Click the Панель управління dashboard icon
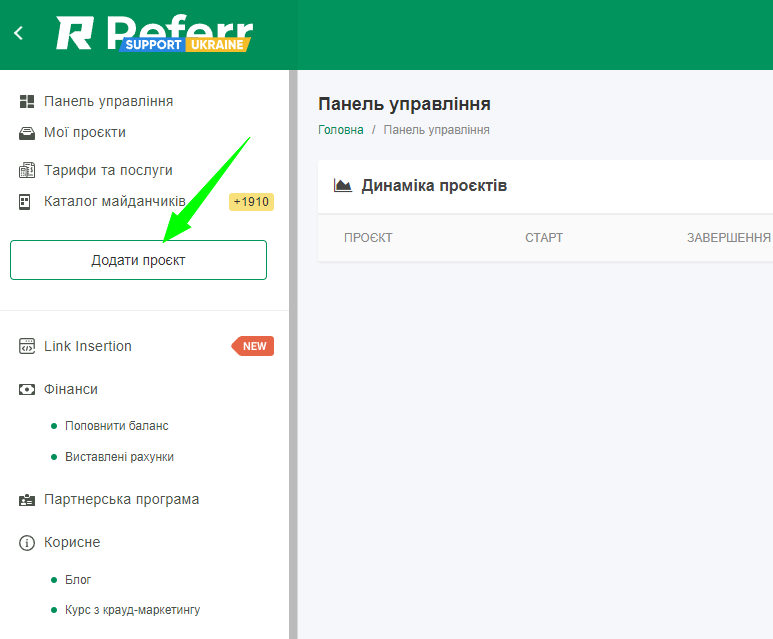773x639 pixels. point(27,101)
